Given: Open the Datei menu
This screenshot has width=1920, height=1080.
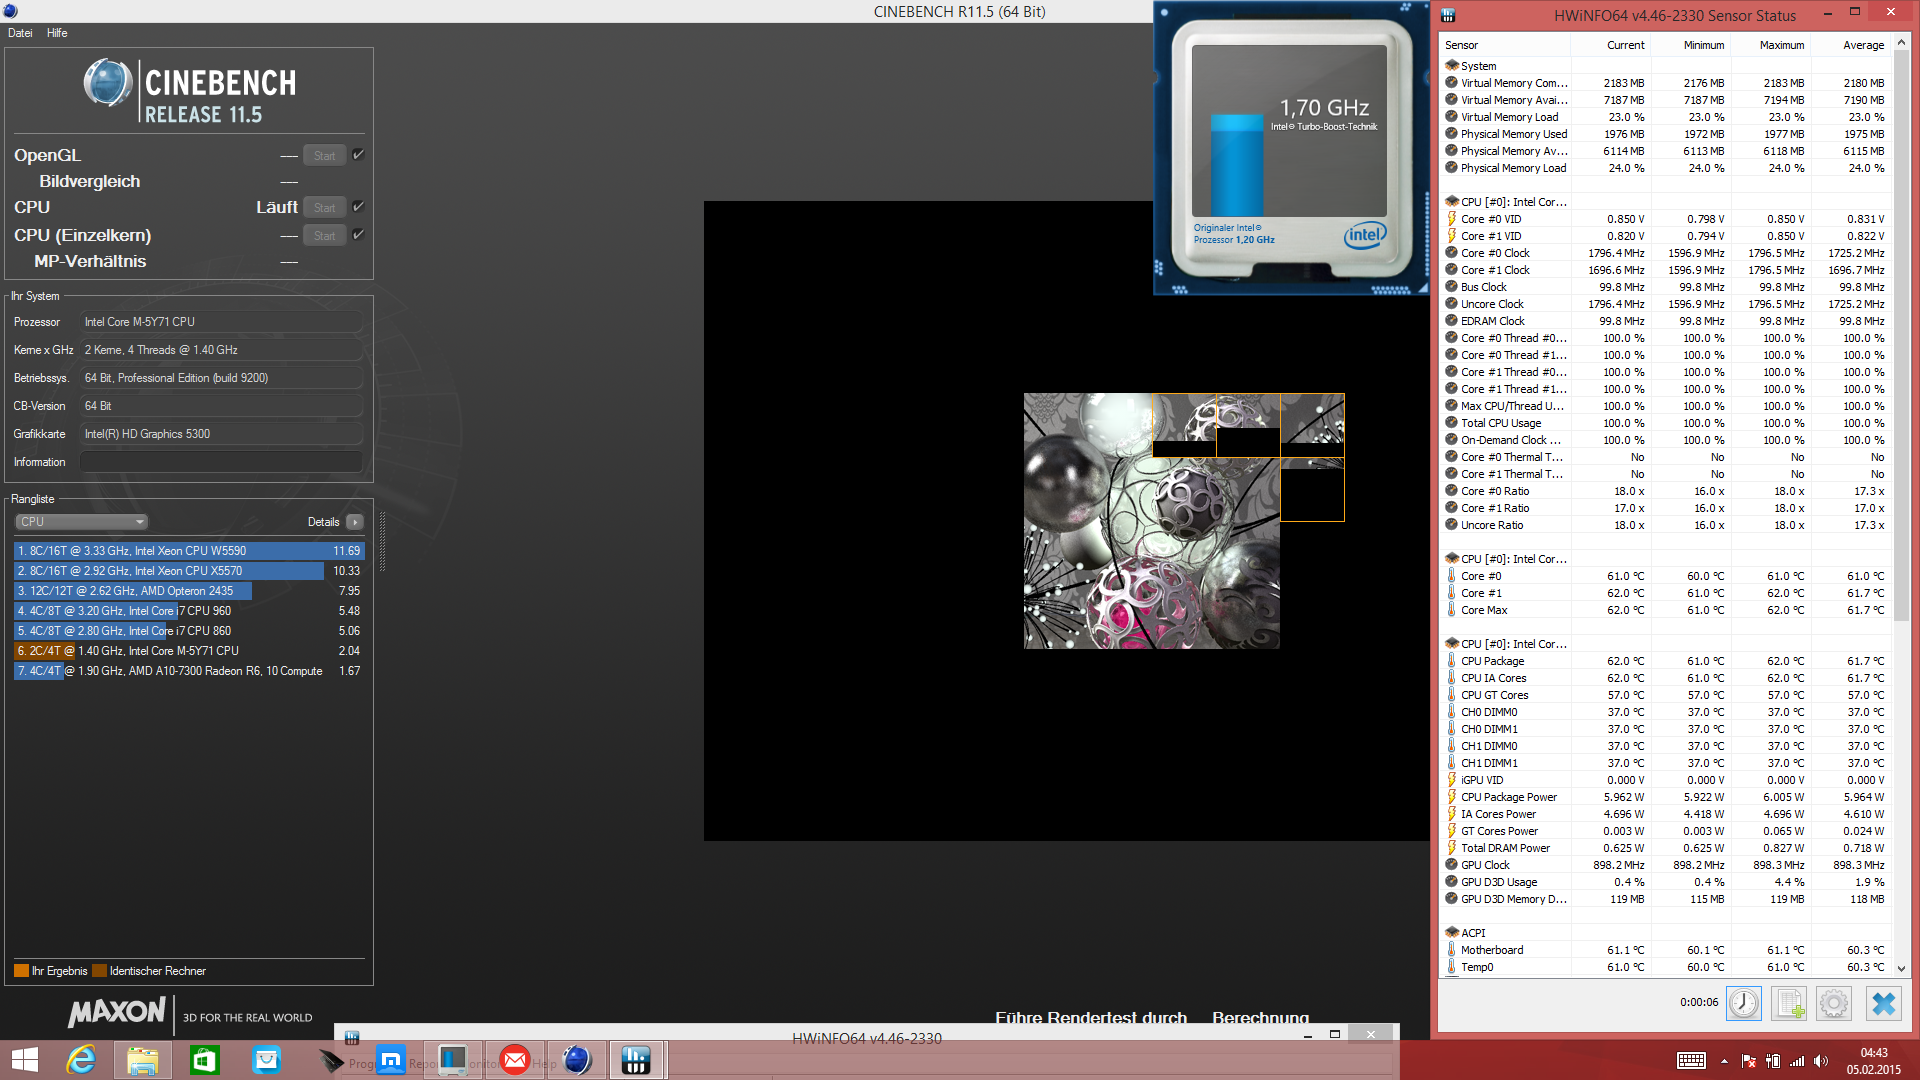Looking at the screenshot, I should tap(20, 33).
